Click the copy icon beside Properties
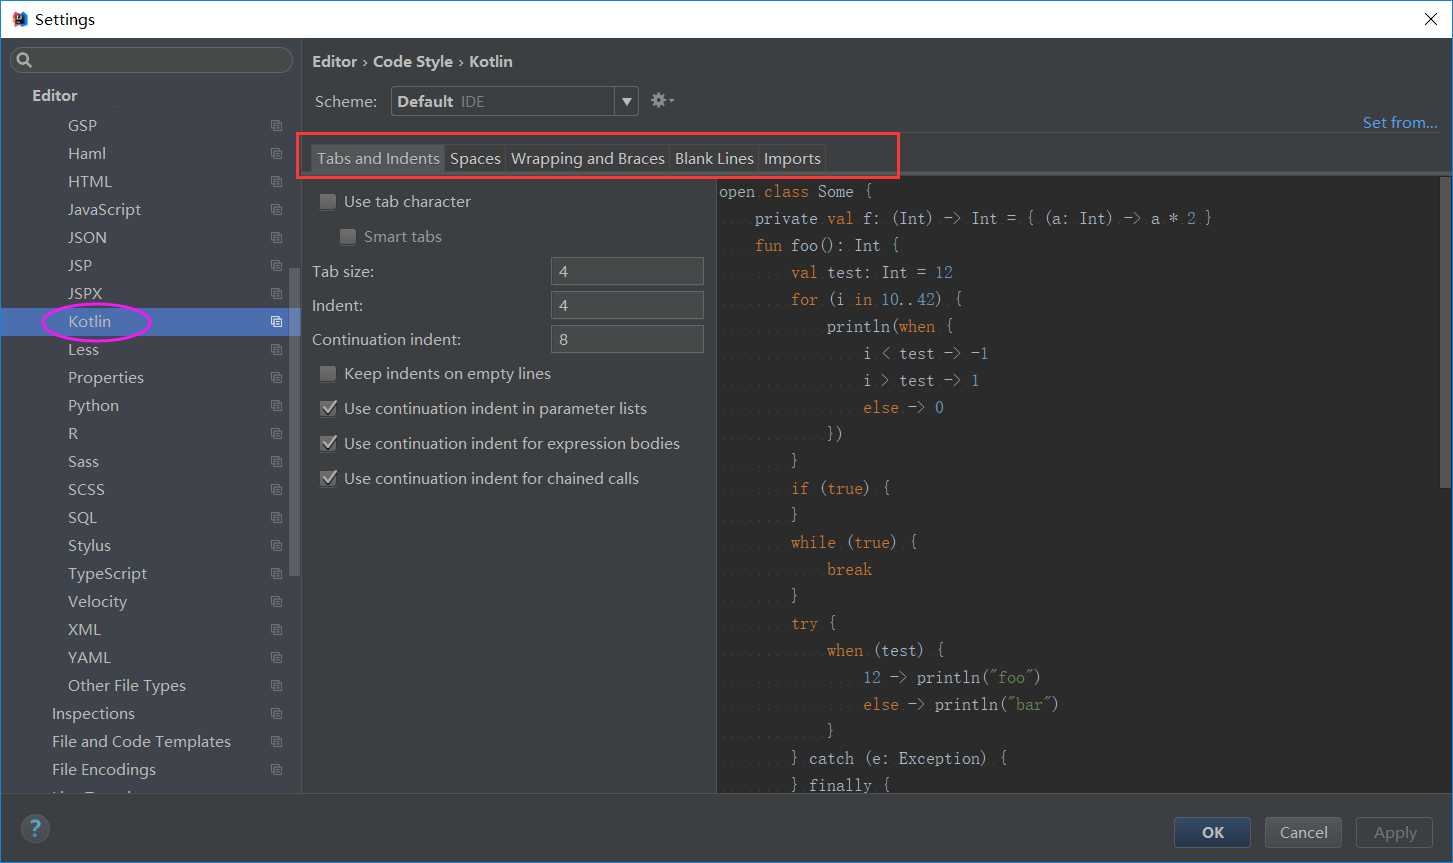Screen dimensions: 1453x863 point(276,377)
